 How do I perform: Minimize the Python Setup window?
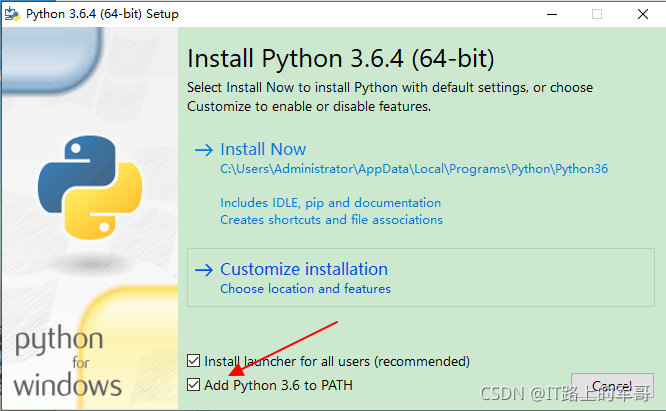point(552,14)
